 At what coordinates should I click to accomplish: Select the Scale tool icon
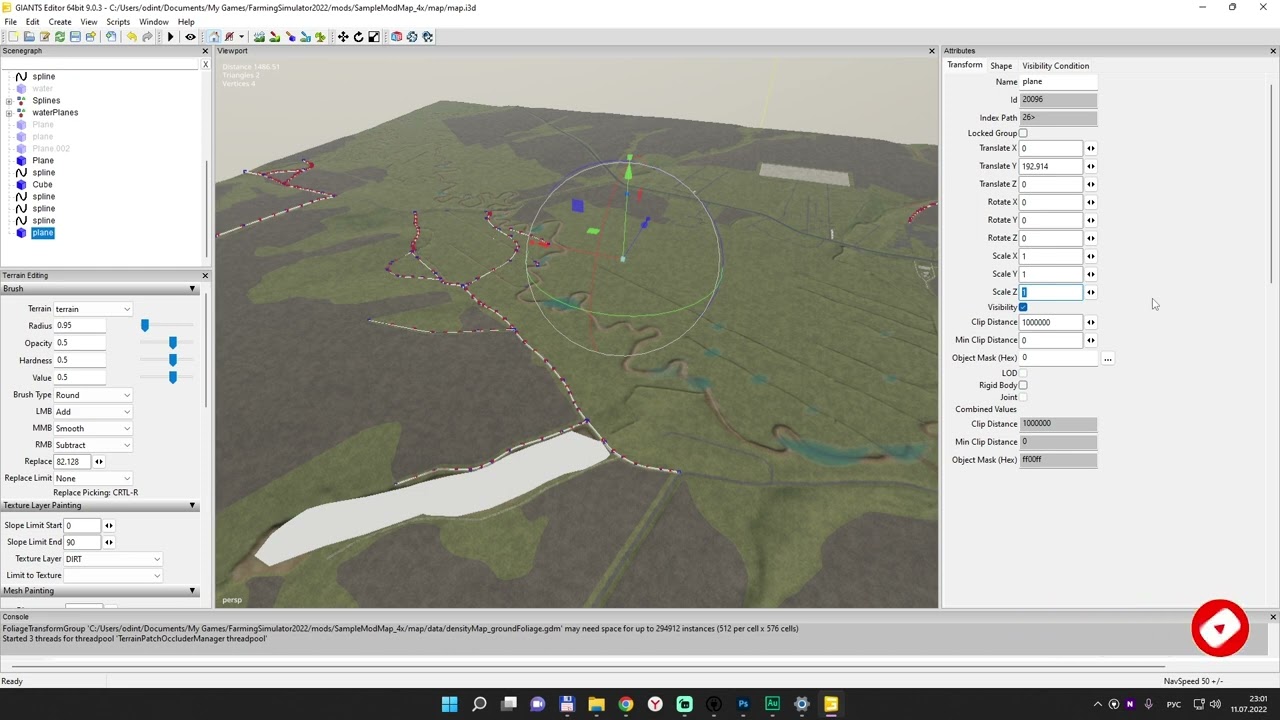coord(374,37)
